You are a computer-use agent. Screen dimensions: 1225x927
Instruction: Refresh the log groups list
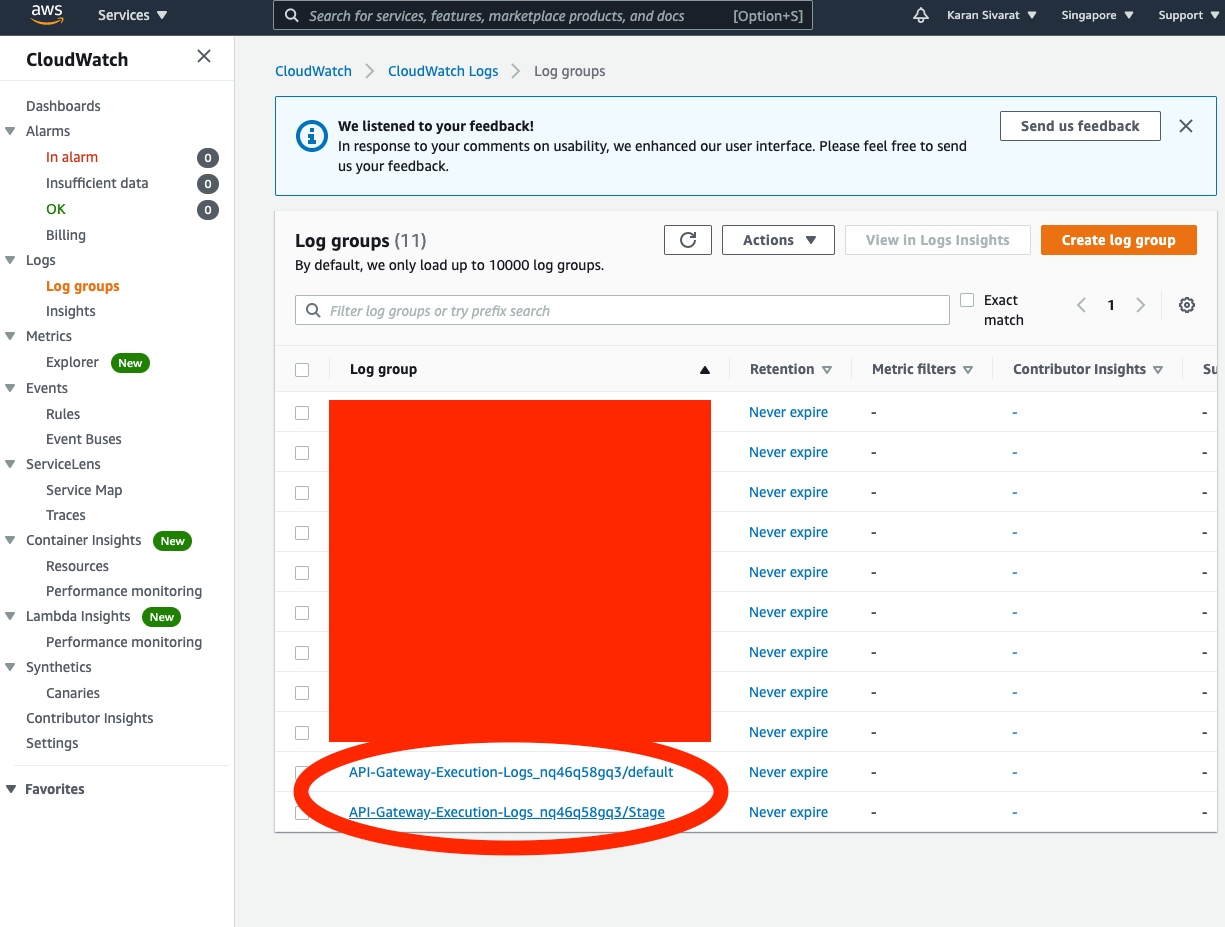click(688, 240)
